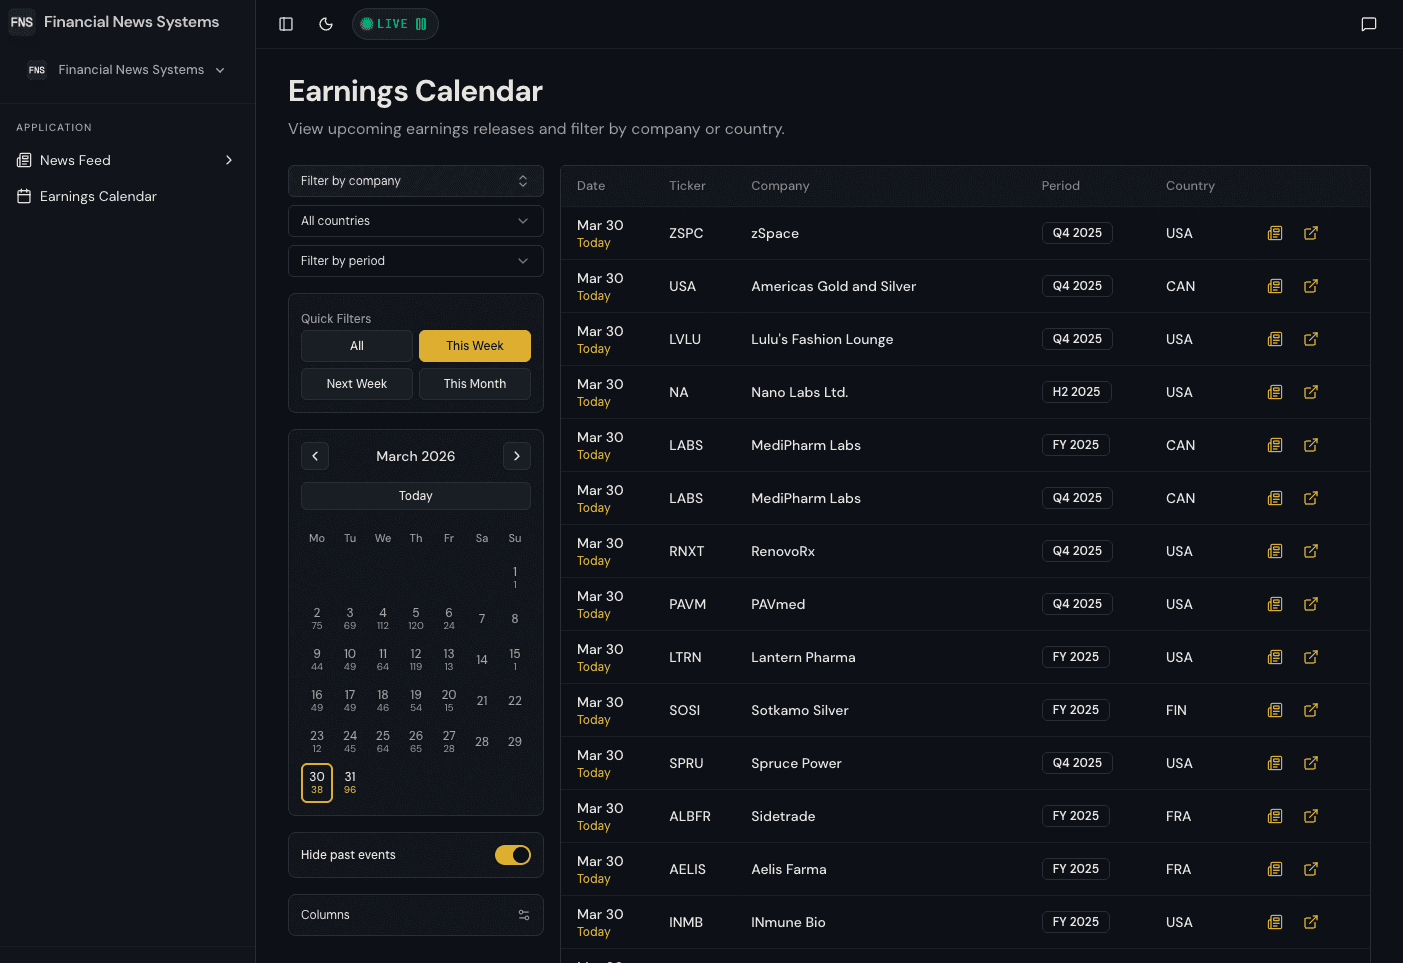Viewport: 1403px width, 963px height.
Task: Open the News Feed icon in sidebar
Action: 22,160
